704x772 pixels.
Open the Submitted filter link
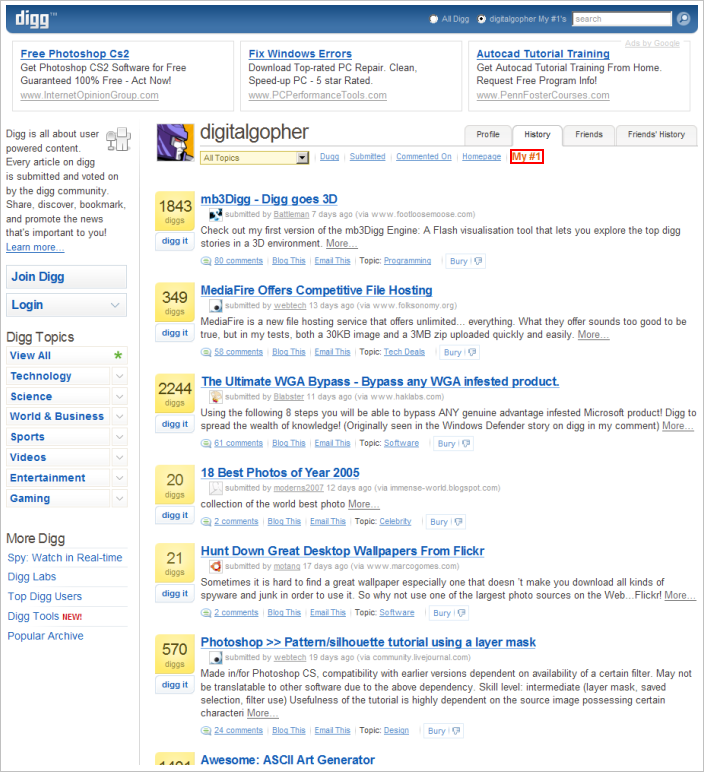[x=367, y=157]
